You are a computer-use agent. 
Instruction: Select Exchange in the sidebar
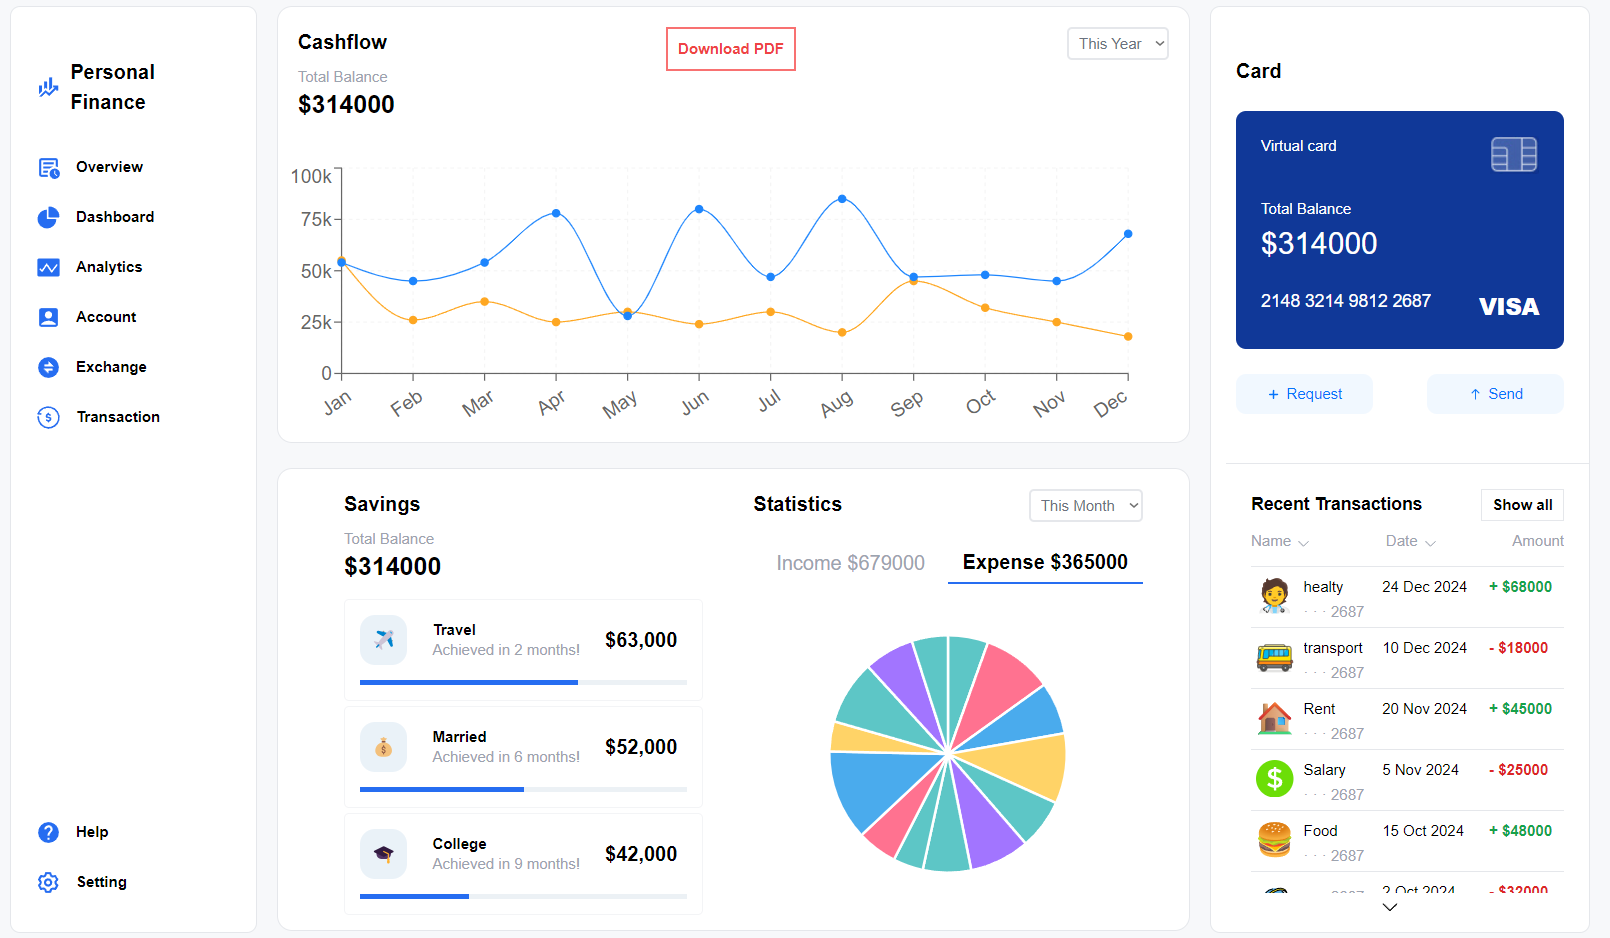pos(111,367)
